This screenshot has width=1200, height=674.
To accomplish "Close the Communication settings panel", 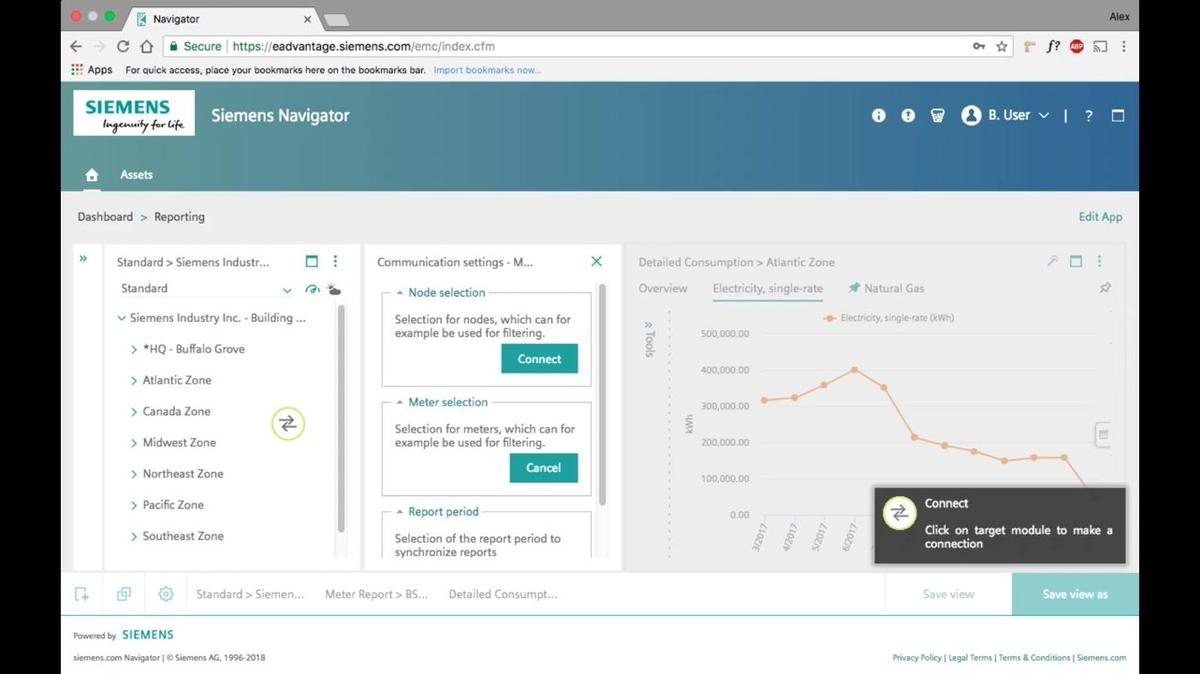I will click(x=596, y=261).
